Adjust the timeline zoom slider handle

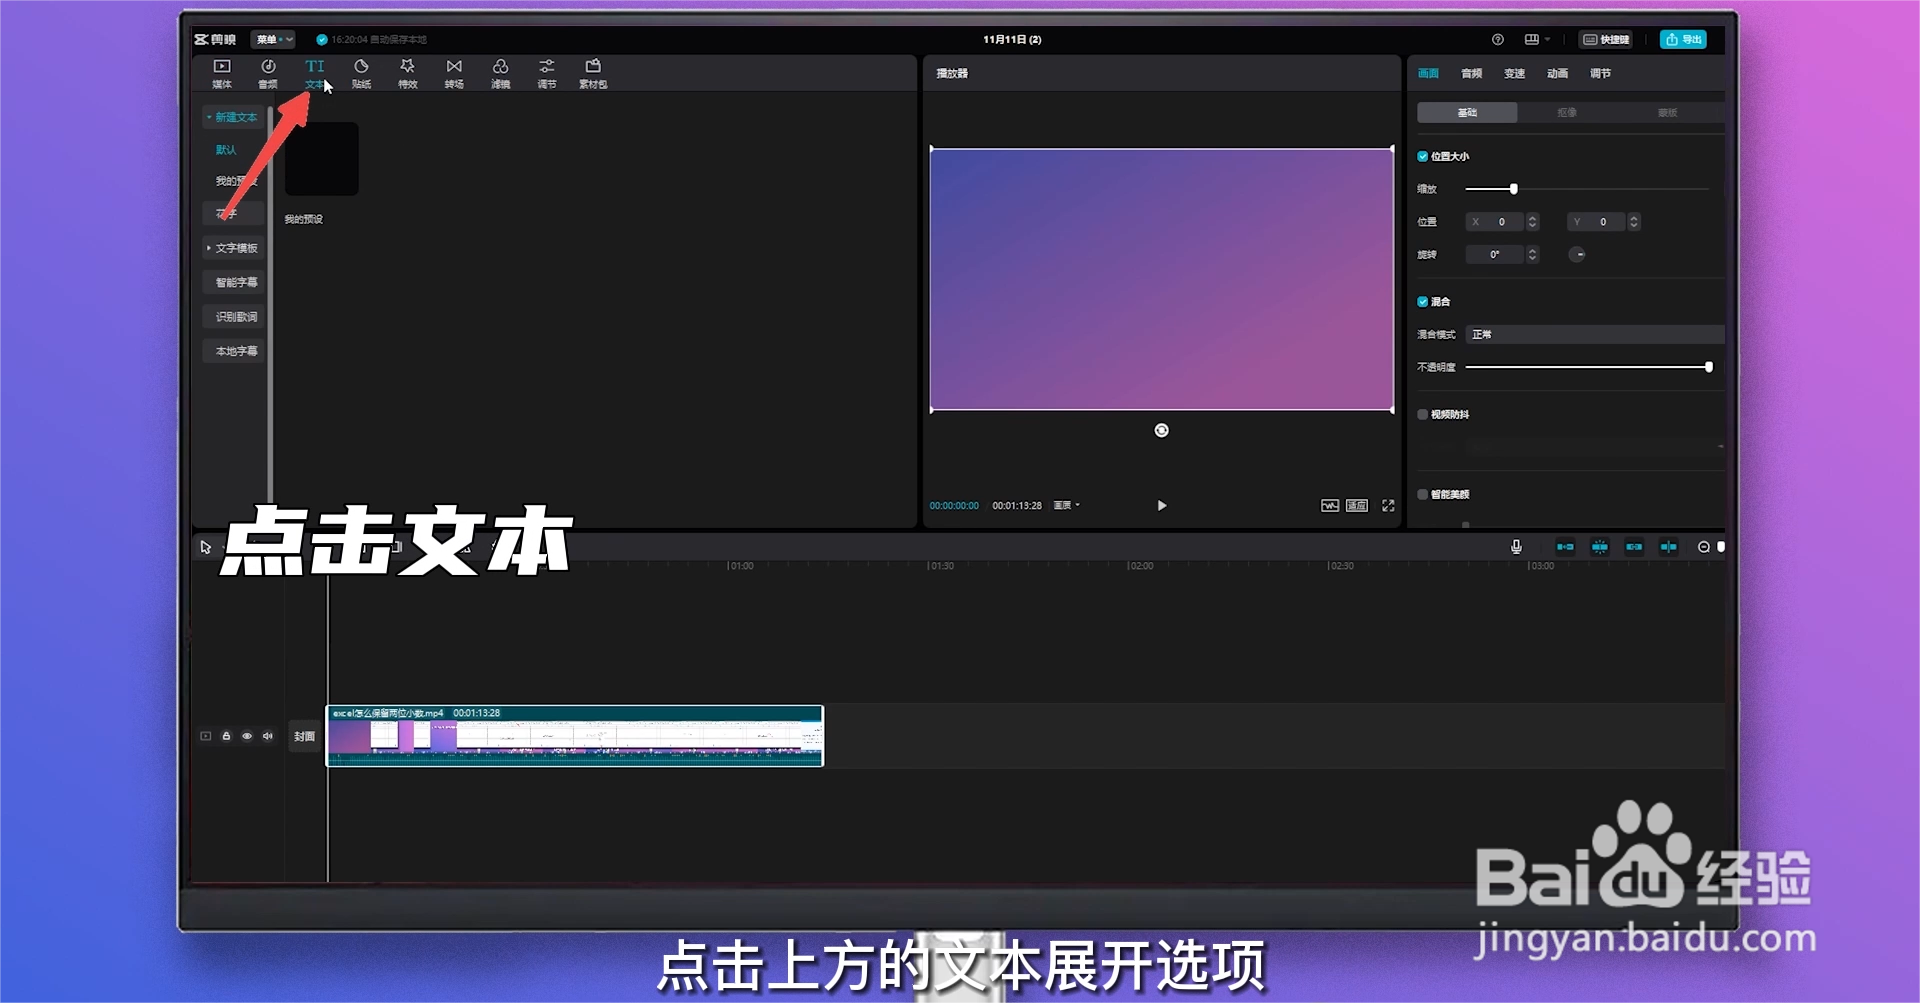1721,547
